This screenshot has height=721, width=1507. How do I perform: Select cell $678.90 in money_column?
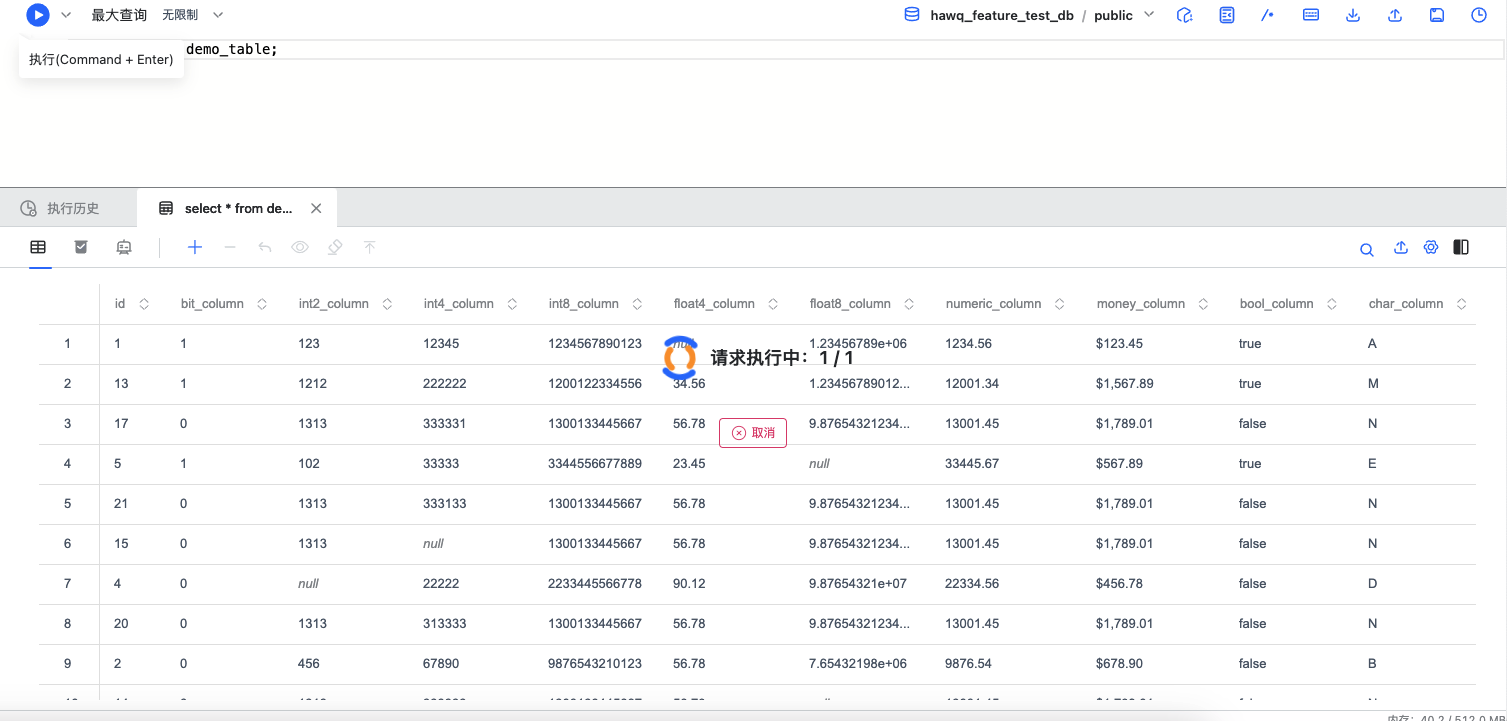tap(1119, 664)
